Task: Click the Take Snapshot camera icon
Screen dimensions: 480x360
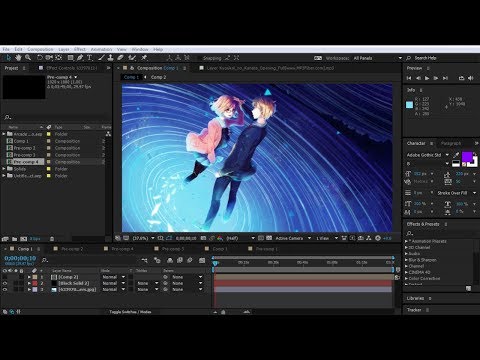Action: [x=203, y=238]
